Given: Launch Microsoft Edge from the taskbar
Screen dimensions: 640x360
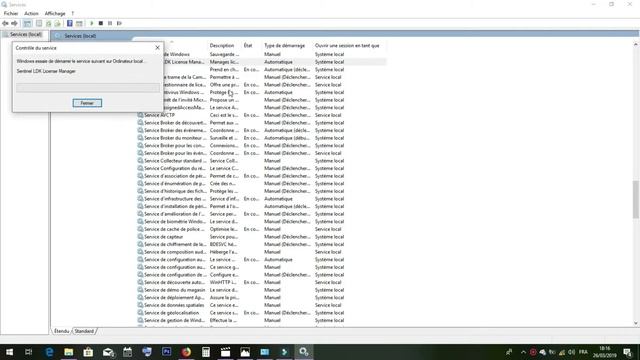Looking at the screenshot, I should [x=49, y=352].
